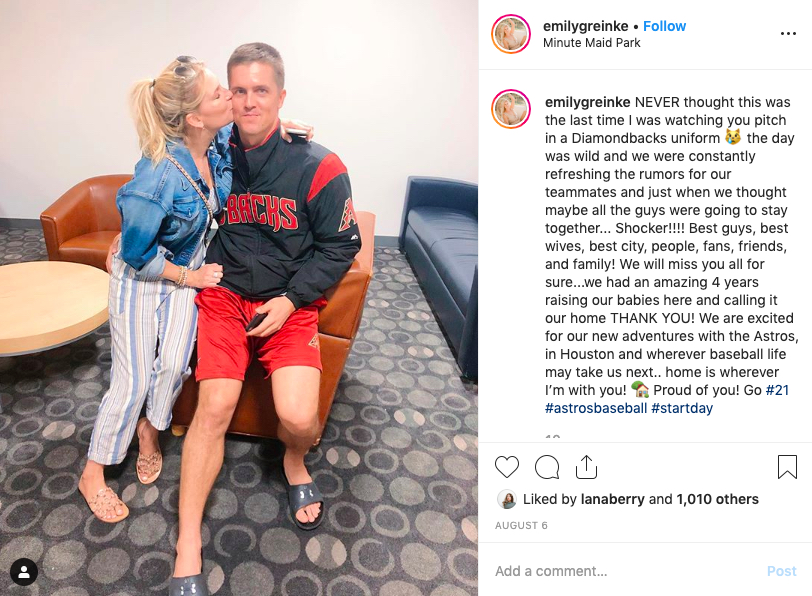
Task: Share the post using the share icon
Action: (586, 467)
